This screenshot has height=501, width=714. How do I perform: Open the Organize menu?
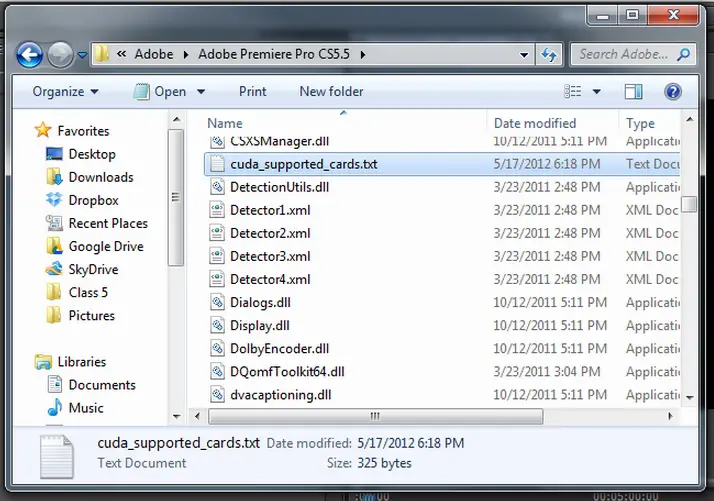65,92
